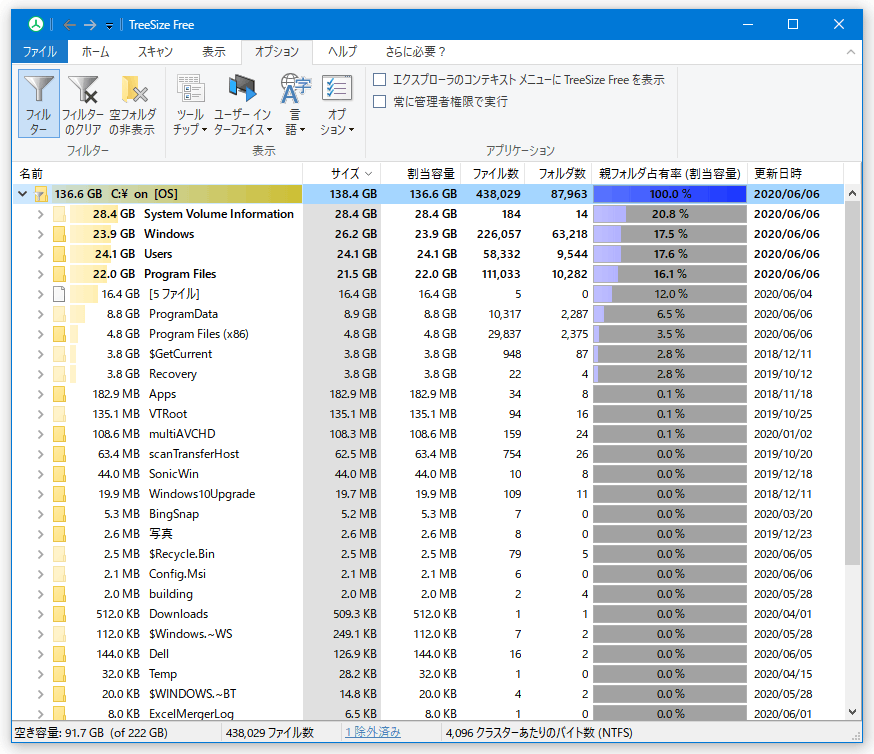Expand the Program Files folder node
Image resolution: width=874 pixels, height=754 pixels.
coord(40,274)
